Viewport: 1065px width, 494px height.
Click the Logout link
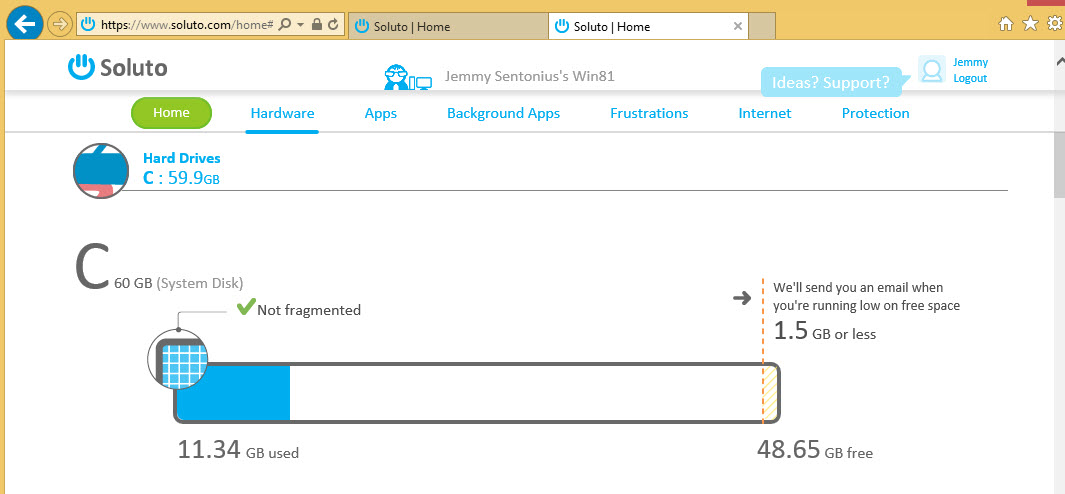(970, 78)
